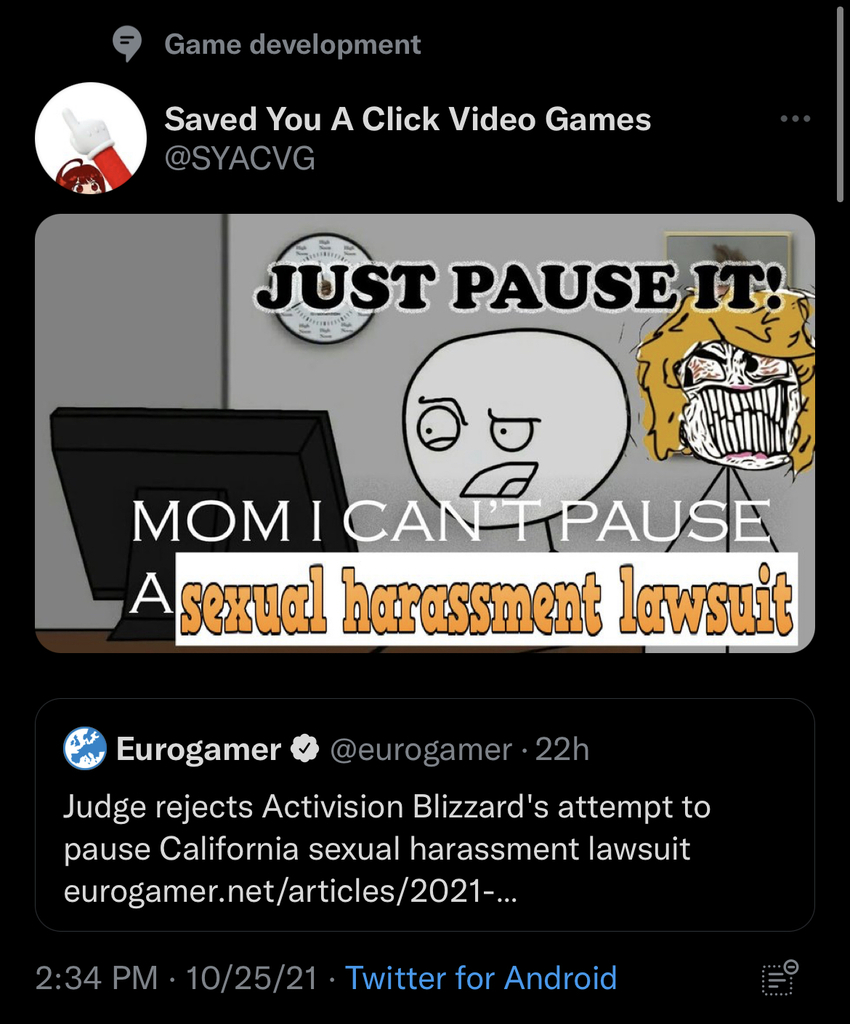Screen dimensions: 850x1024
Task: Click the Game development topic icon
Action: click(x=127, y=44)
